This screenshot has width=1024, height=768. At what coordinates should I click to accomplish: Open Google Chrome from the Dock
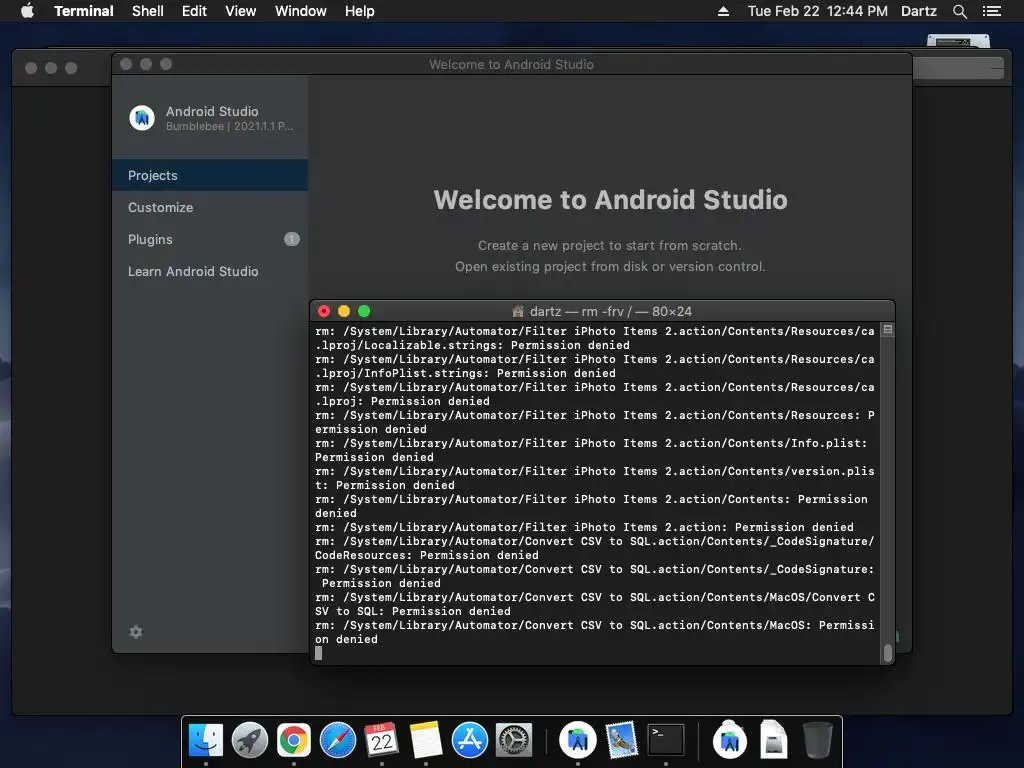click(294, 740)
